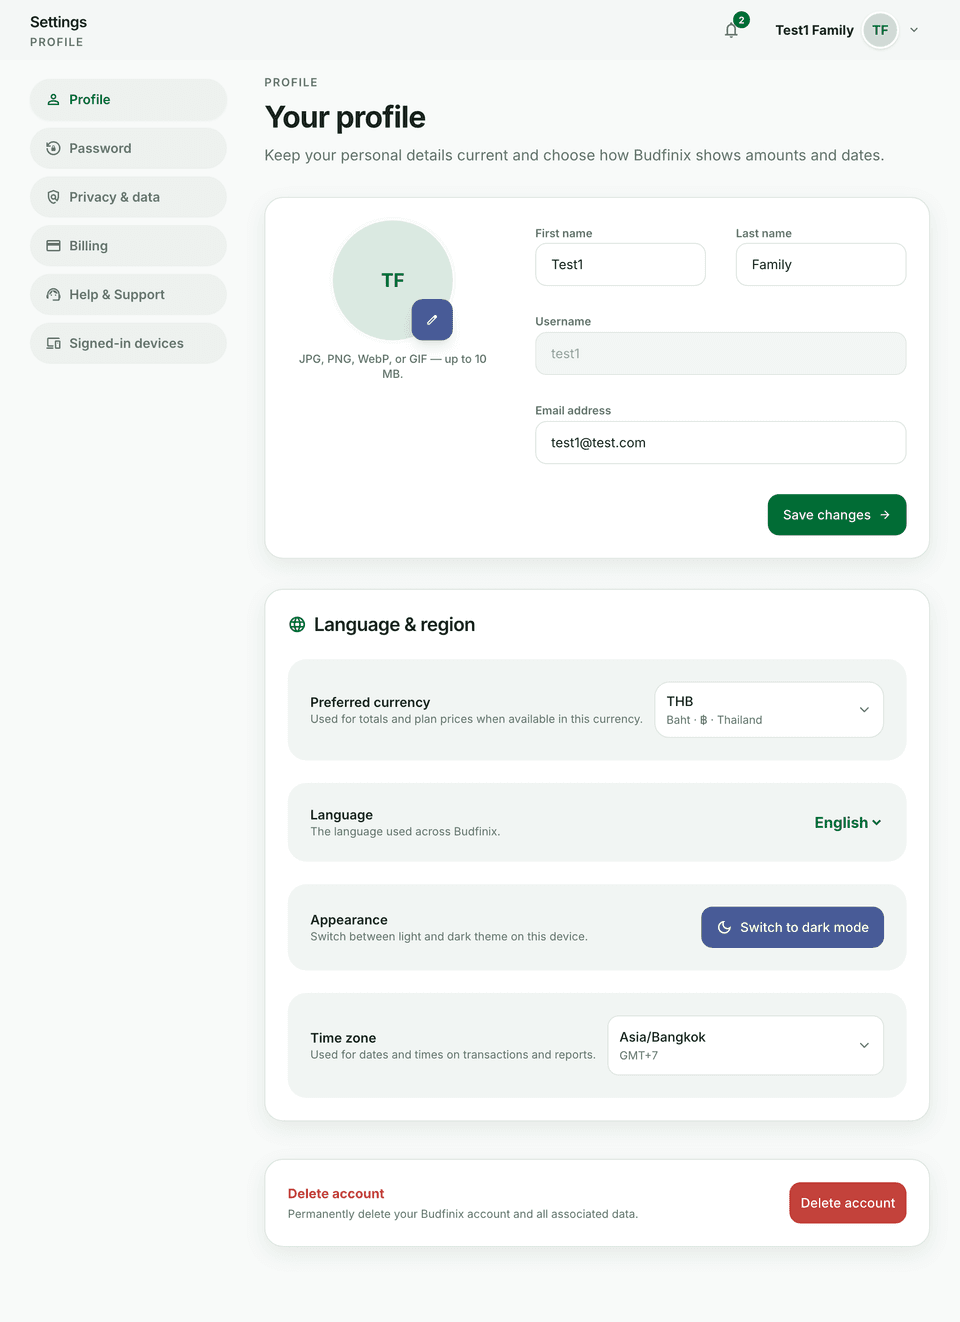Go to Password settings

point(128,148)
